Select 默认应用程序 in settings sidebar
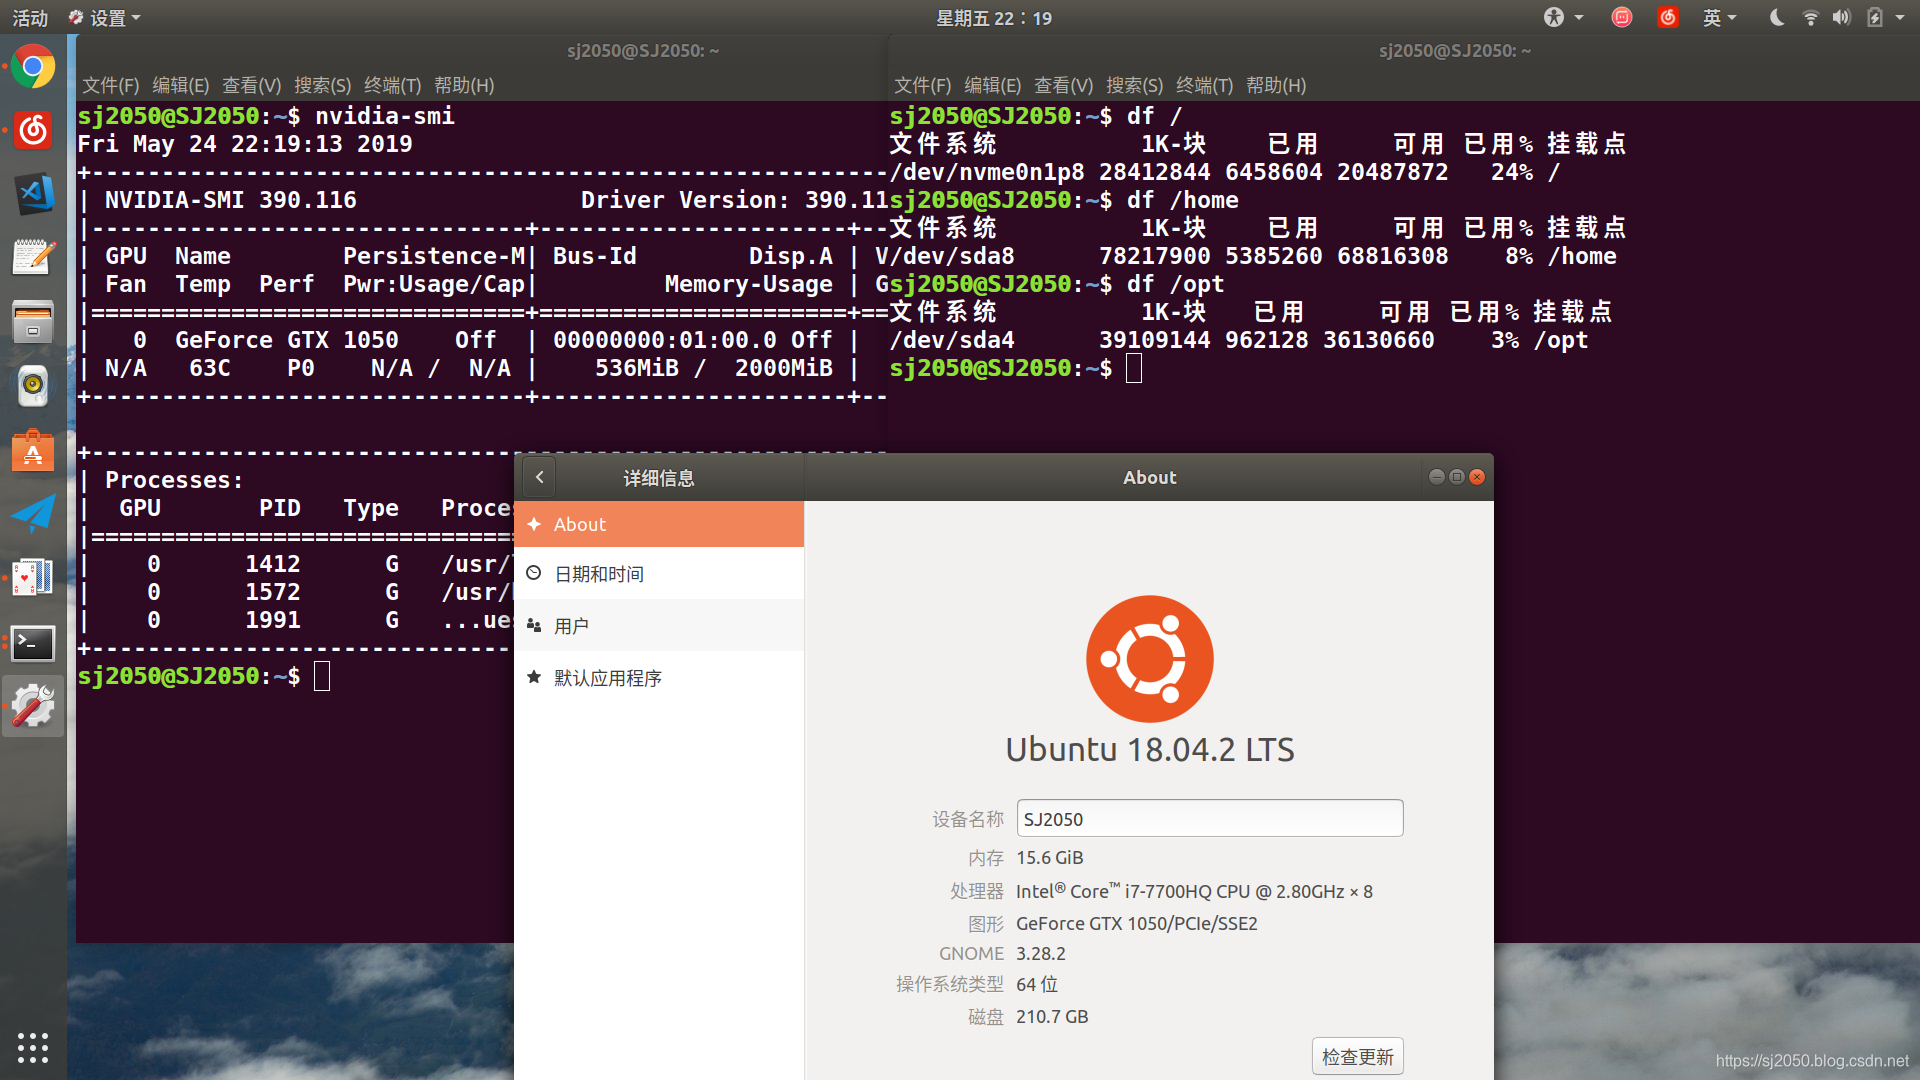 pos(659,678)
